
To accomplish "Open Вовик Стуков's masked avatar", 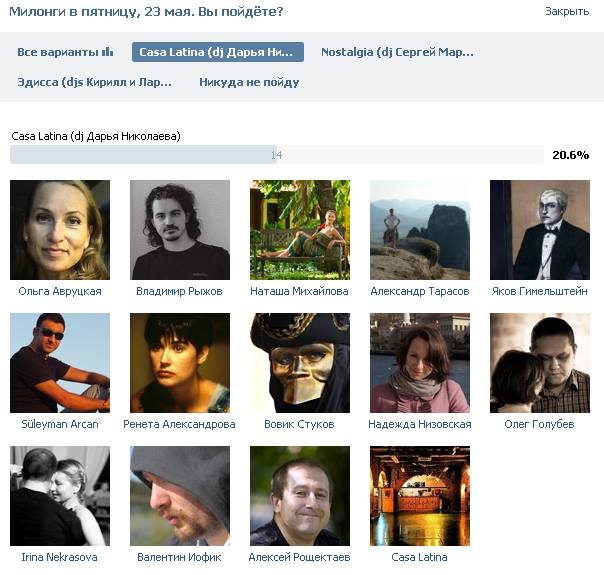I will [300, 363].
